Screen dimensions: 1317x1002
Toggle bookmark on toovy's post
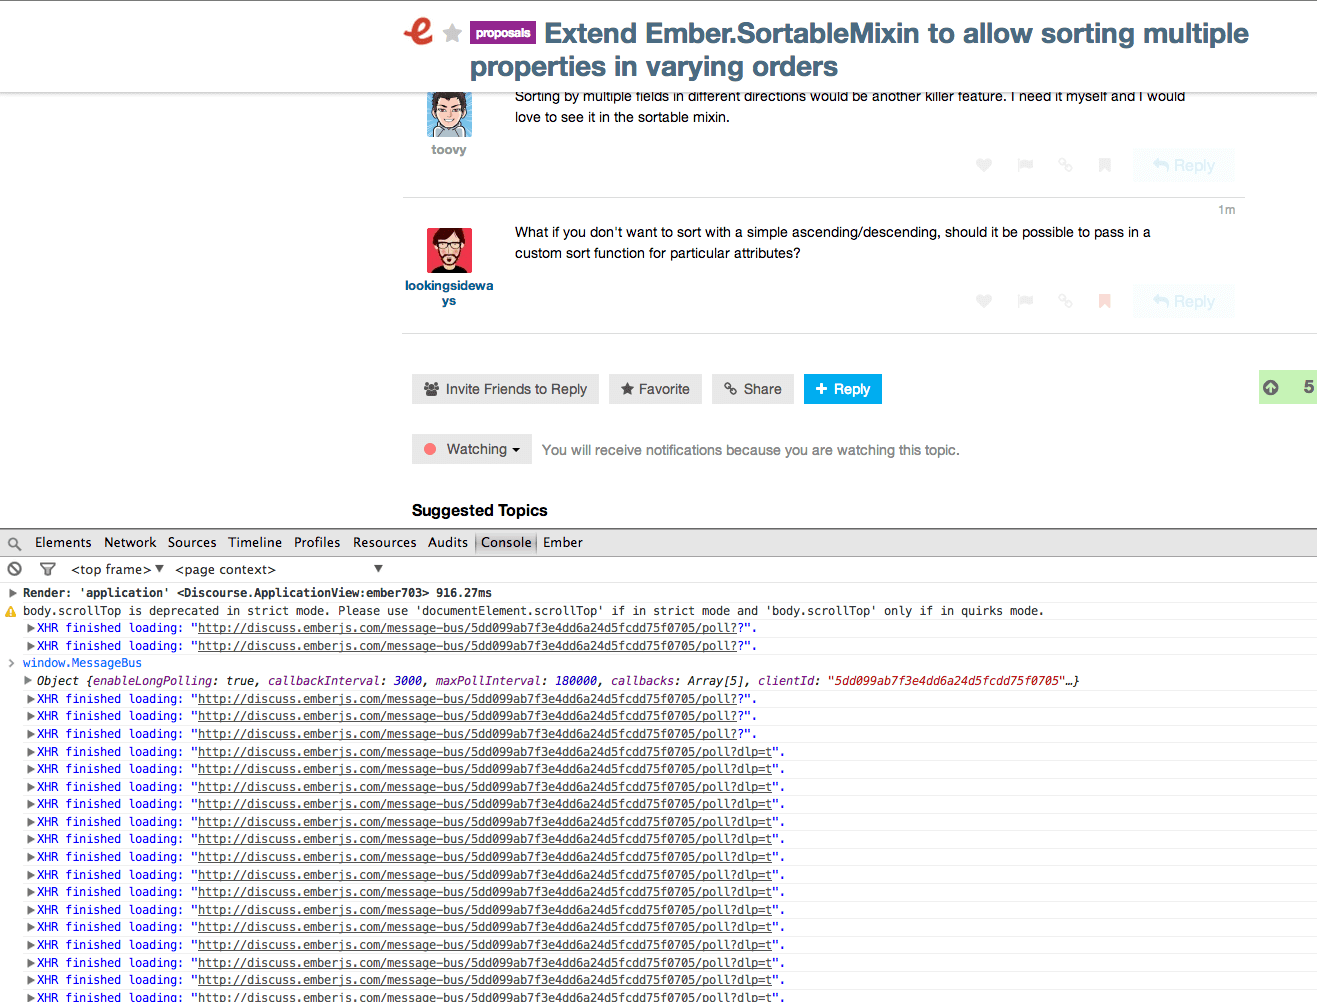pyautogui.click(x=1105, y=165)
